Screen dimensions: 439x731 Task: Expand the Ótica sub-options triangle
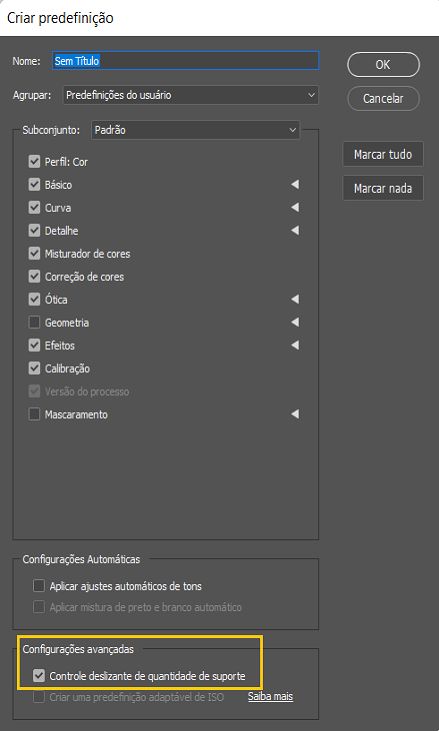point(295,299)
